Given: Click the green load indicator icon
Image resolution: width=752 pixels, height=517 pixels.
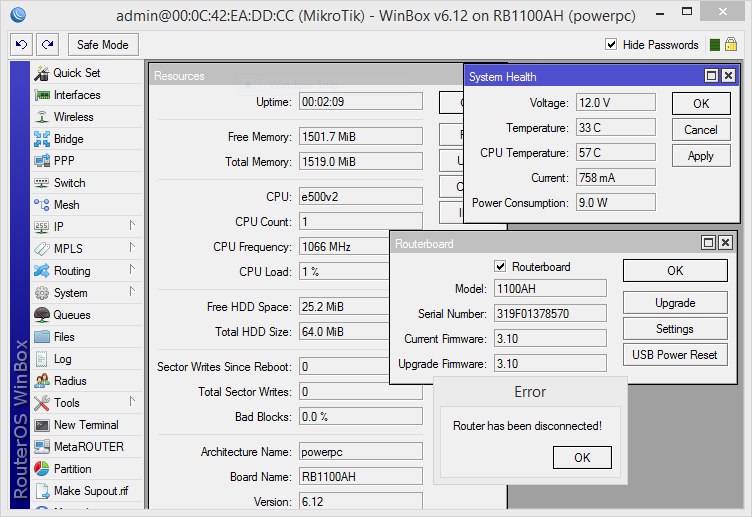Looking at the screenshot, I should tap(715, 45).
